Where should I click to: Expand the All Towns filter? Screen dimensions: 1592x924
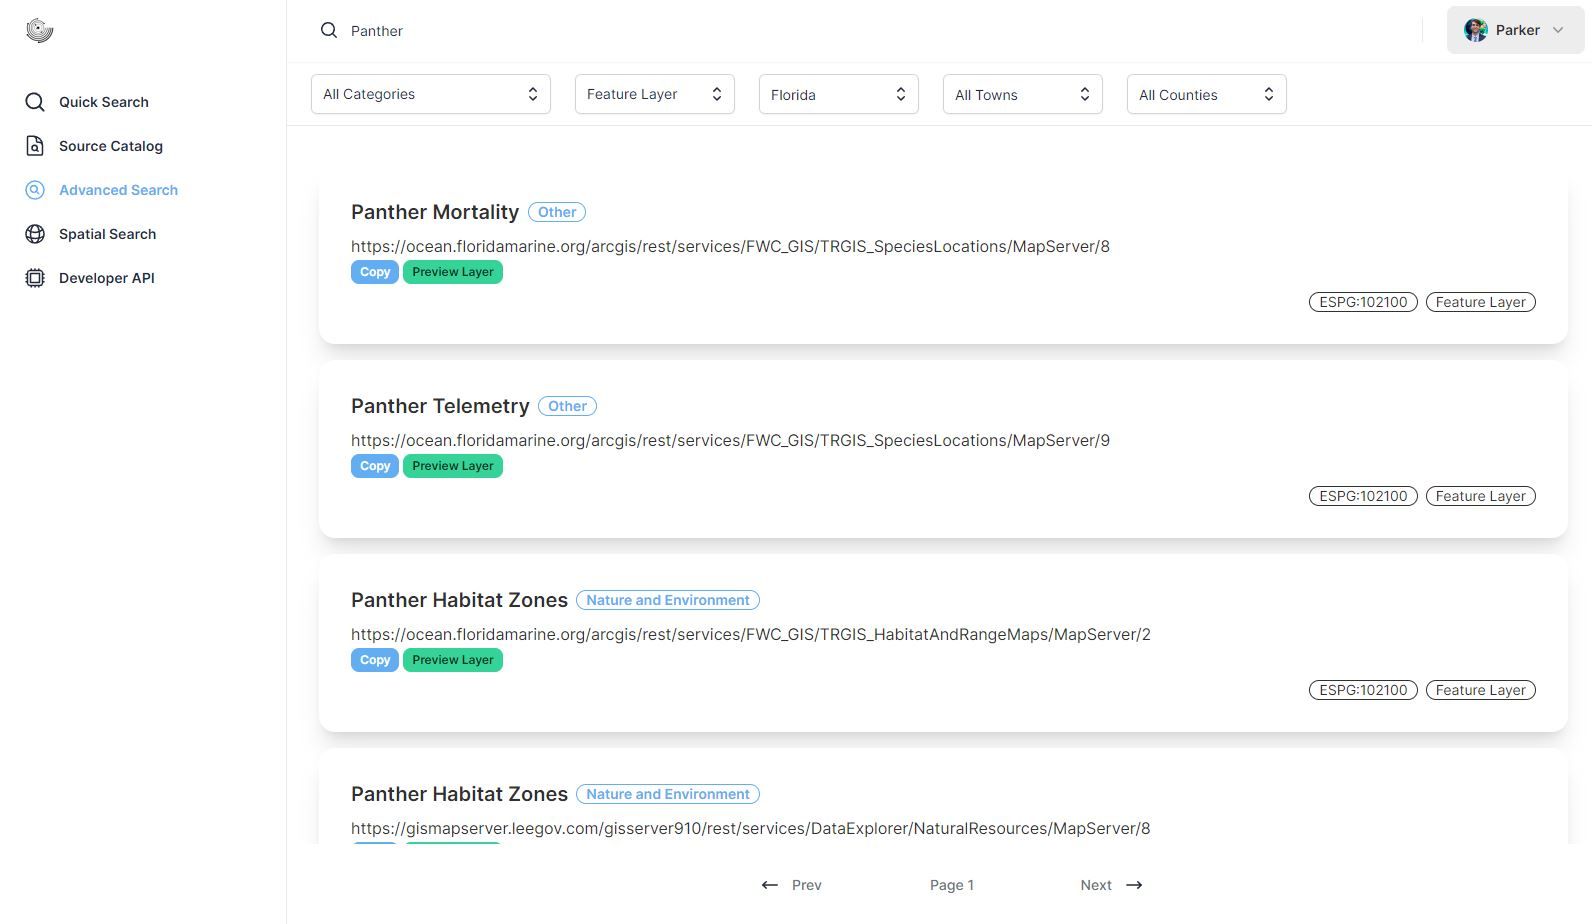click(1022, 94)
